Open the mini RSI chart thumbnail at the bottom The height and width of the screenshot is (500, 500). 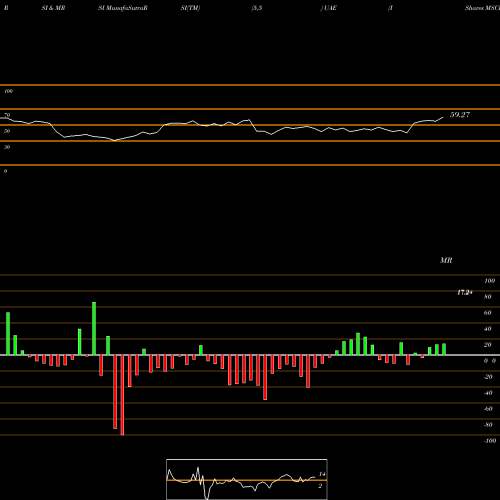click(247, 479)
